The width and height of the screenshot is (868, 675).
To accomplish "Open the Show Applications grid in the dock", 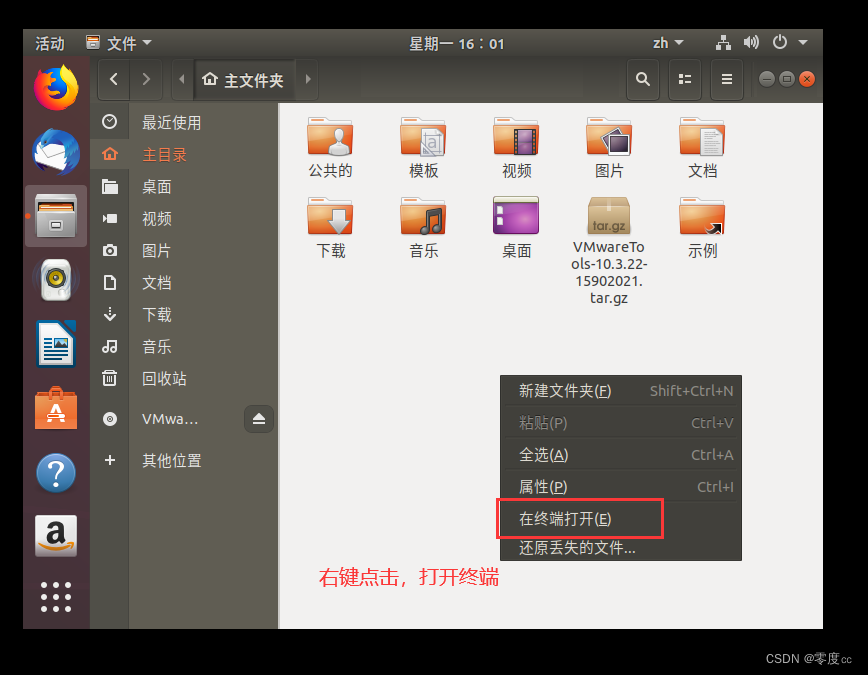I will pos(55,597).
